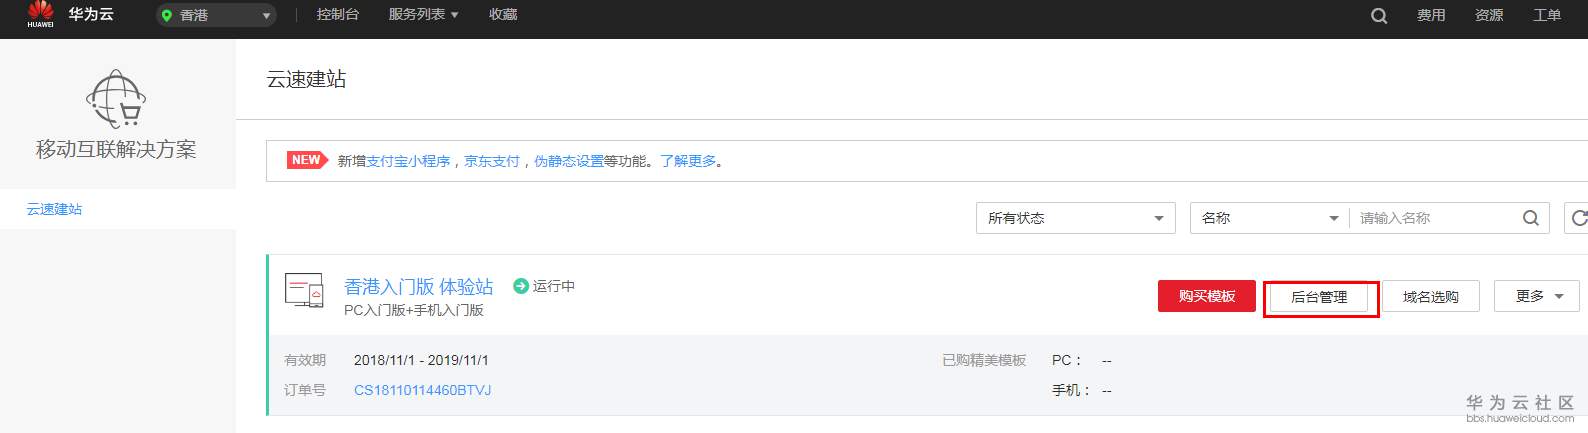Go to 控制台 in the top bar
The height and width of the screenshot is (433, 1588).
tap(337, 15)
